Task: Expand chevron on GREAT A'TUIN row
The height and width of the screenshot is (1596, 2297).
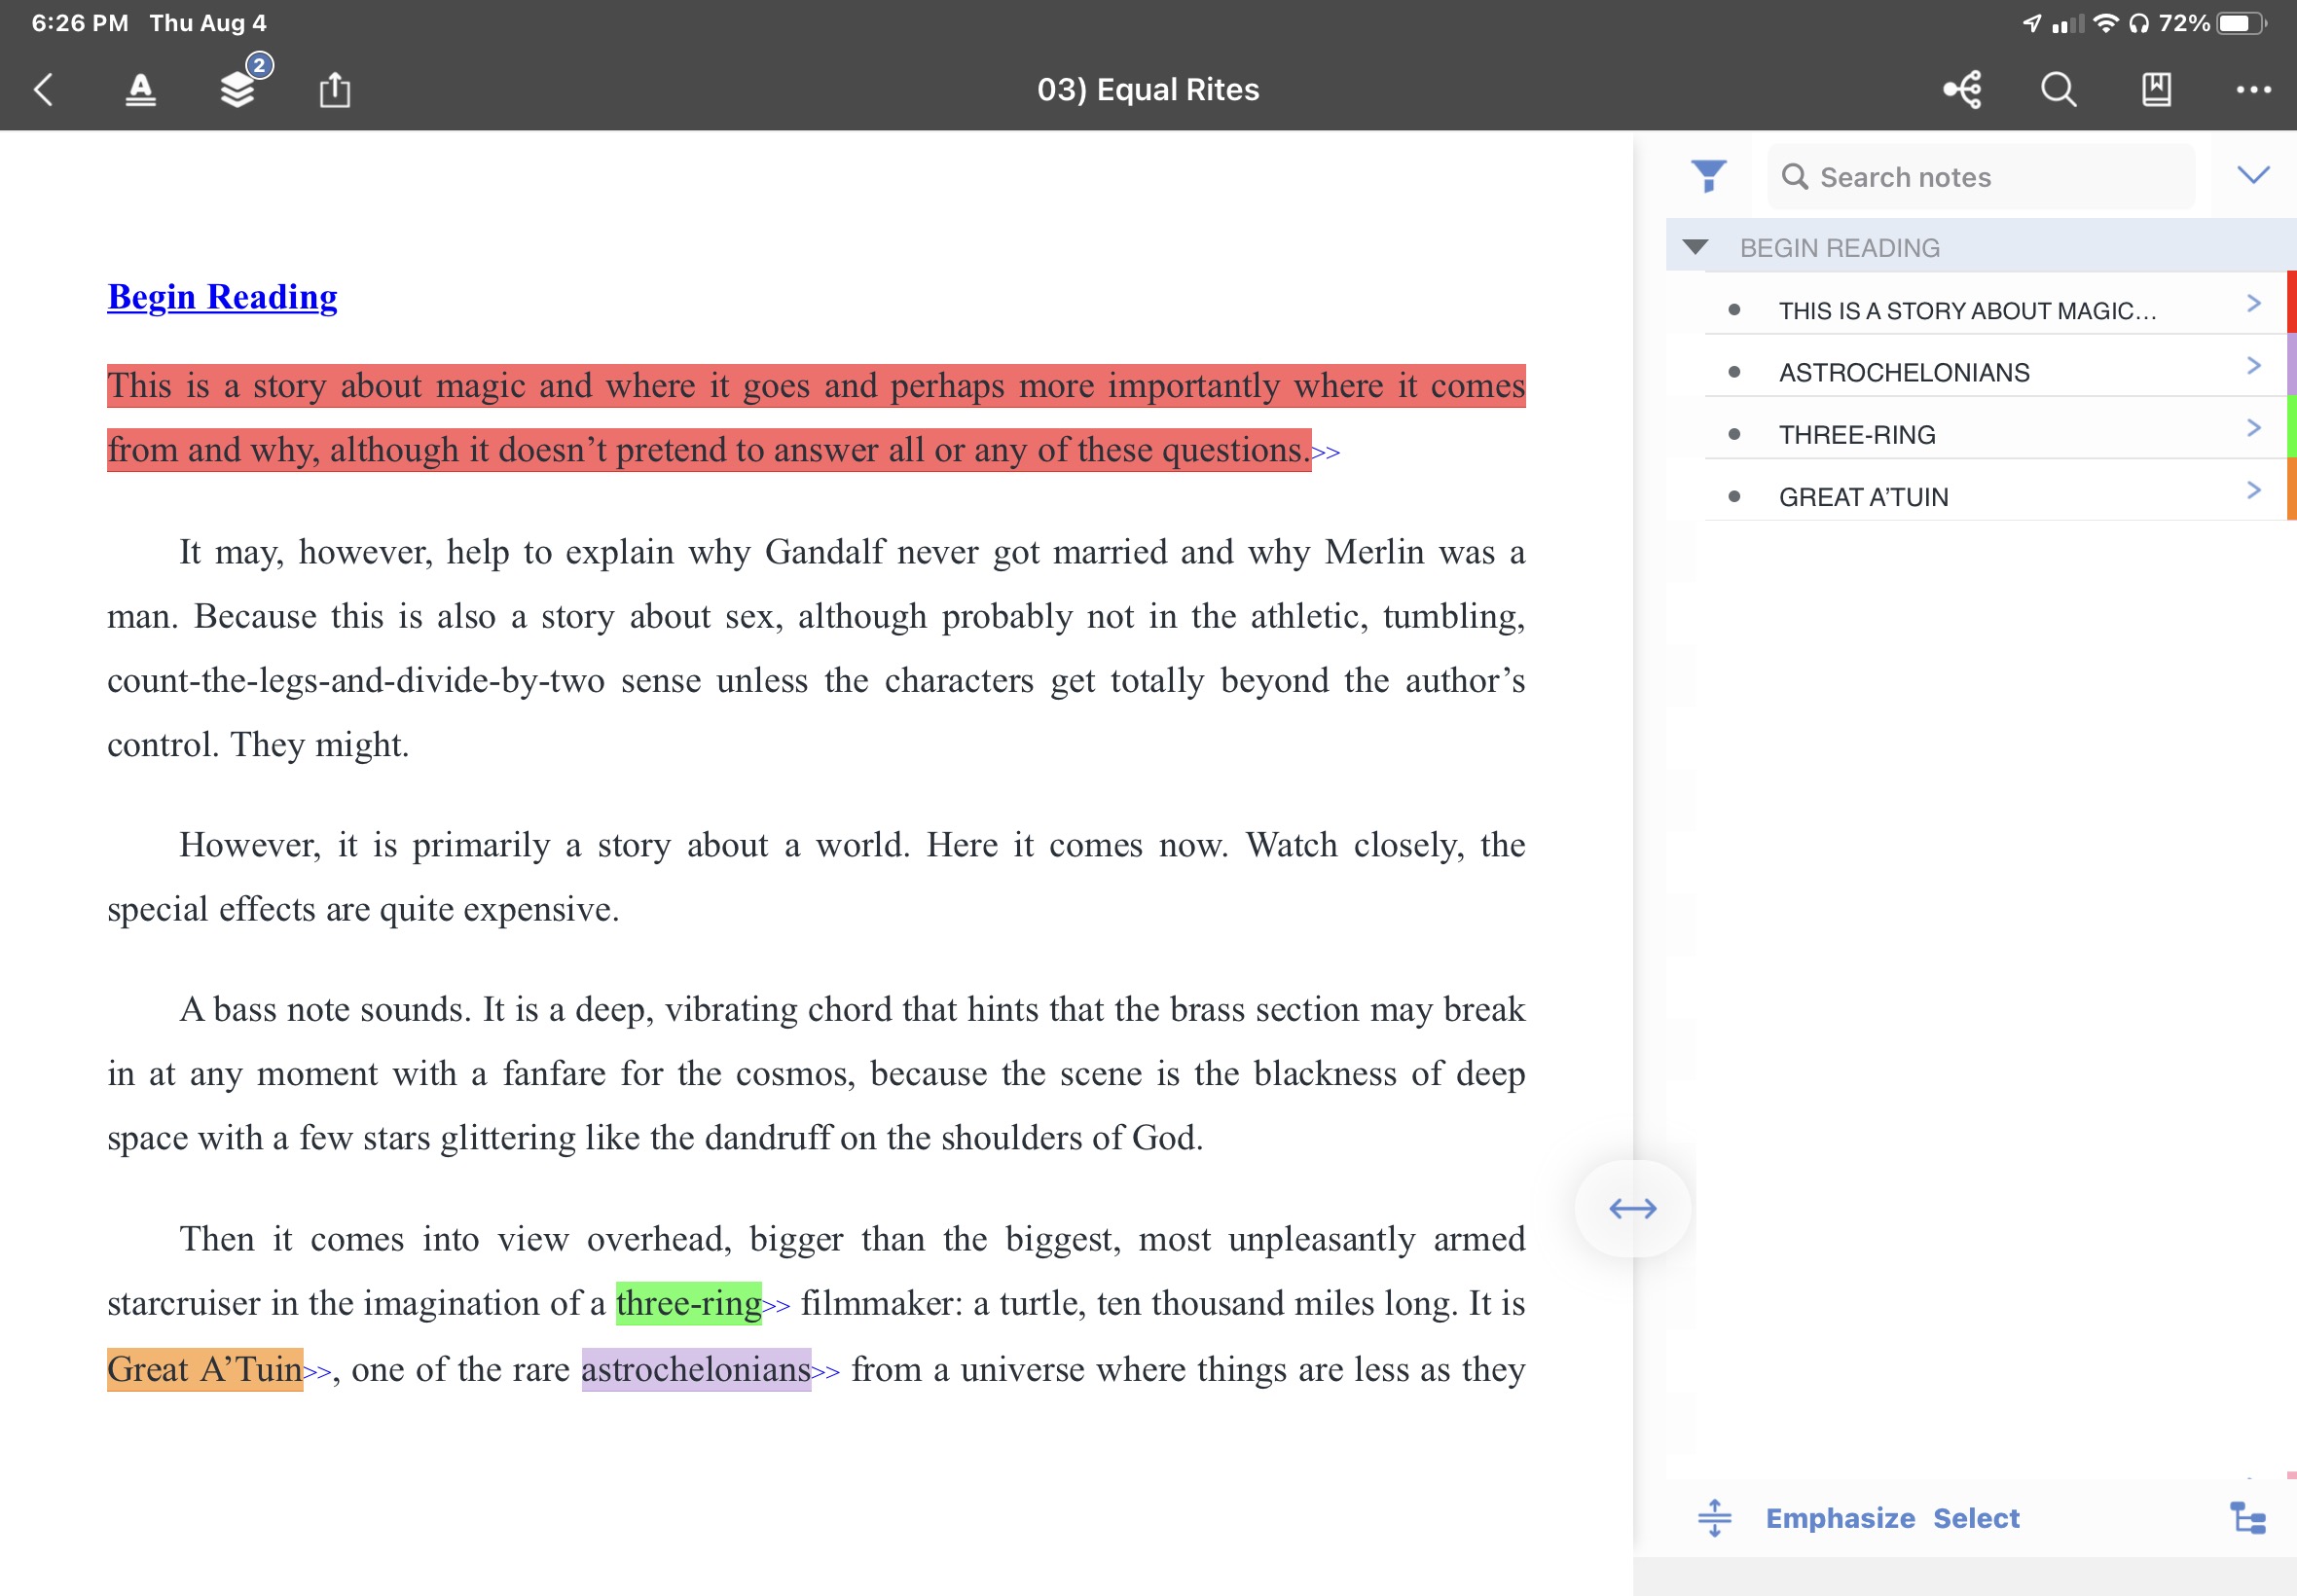Action: (2253, 490)
